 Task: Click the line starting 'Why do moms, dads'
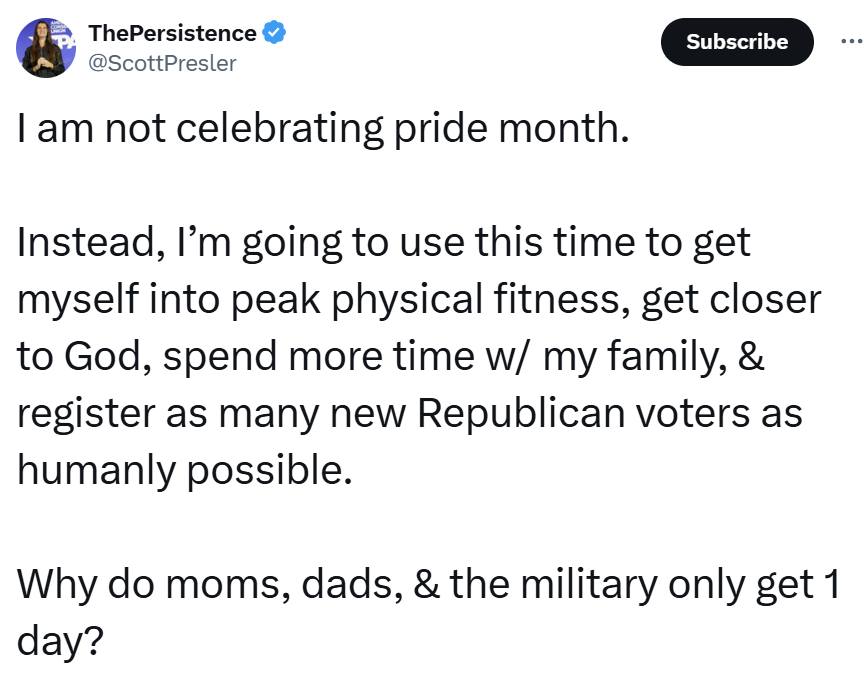[x=429, y=584]
